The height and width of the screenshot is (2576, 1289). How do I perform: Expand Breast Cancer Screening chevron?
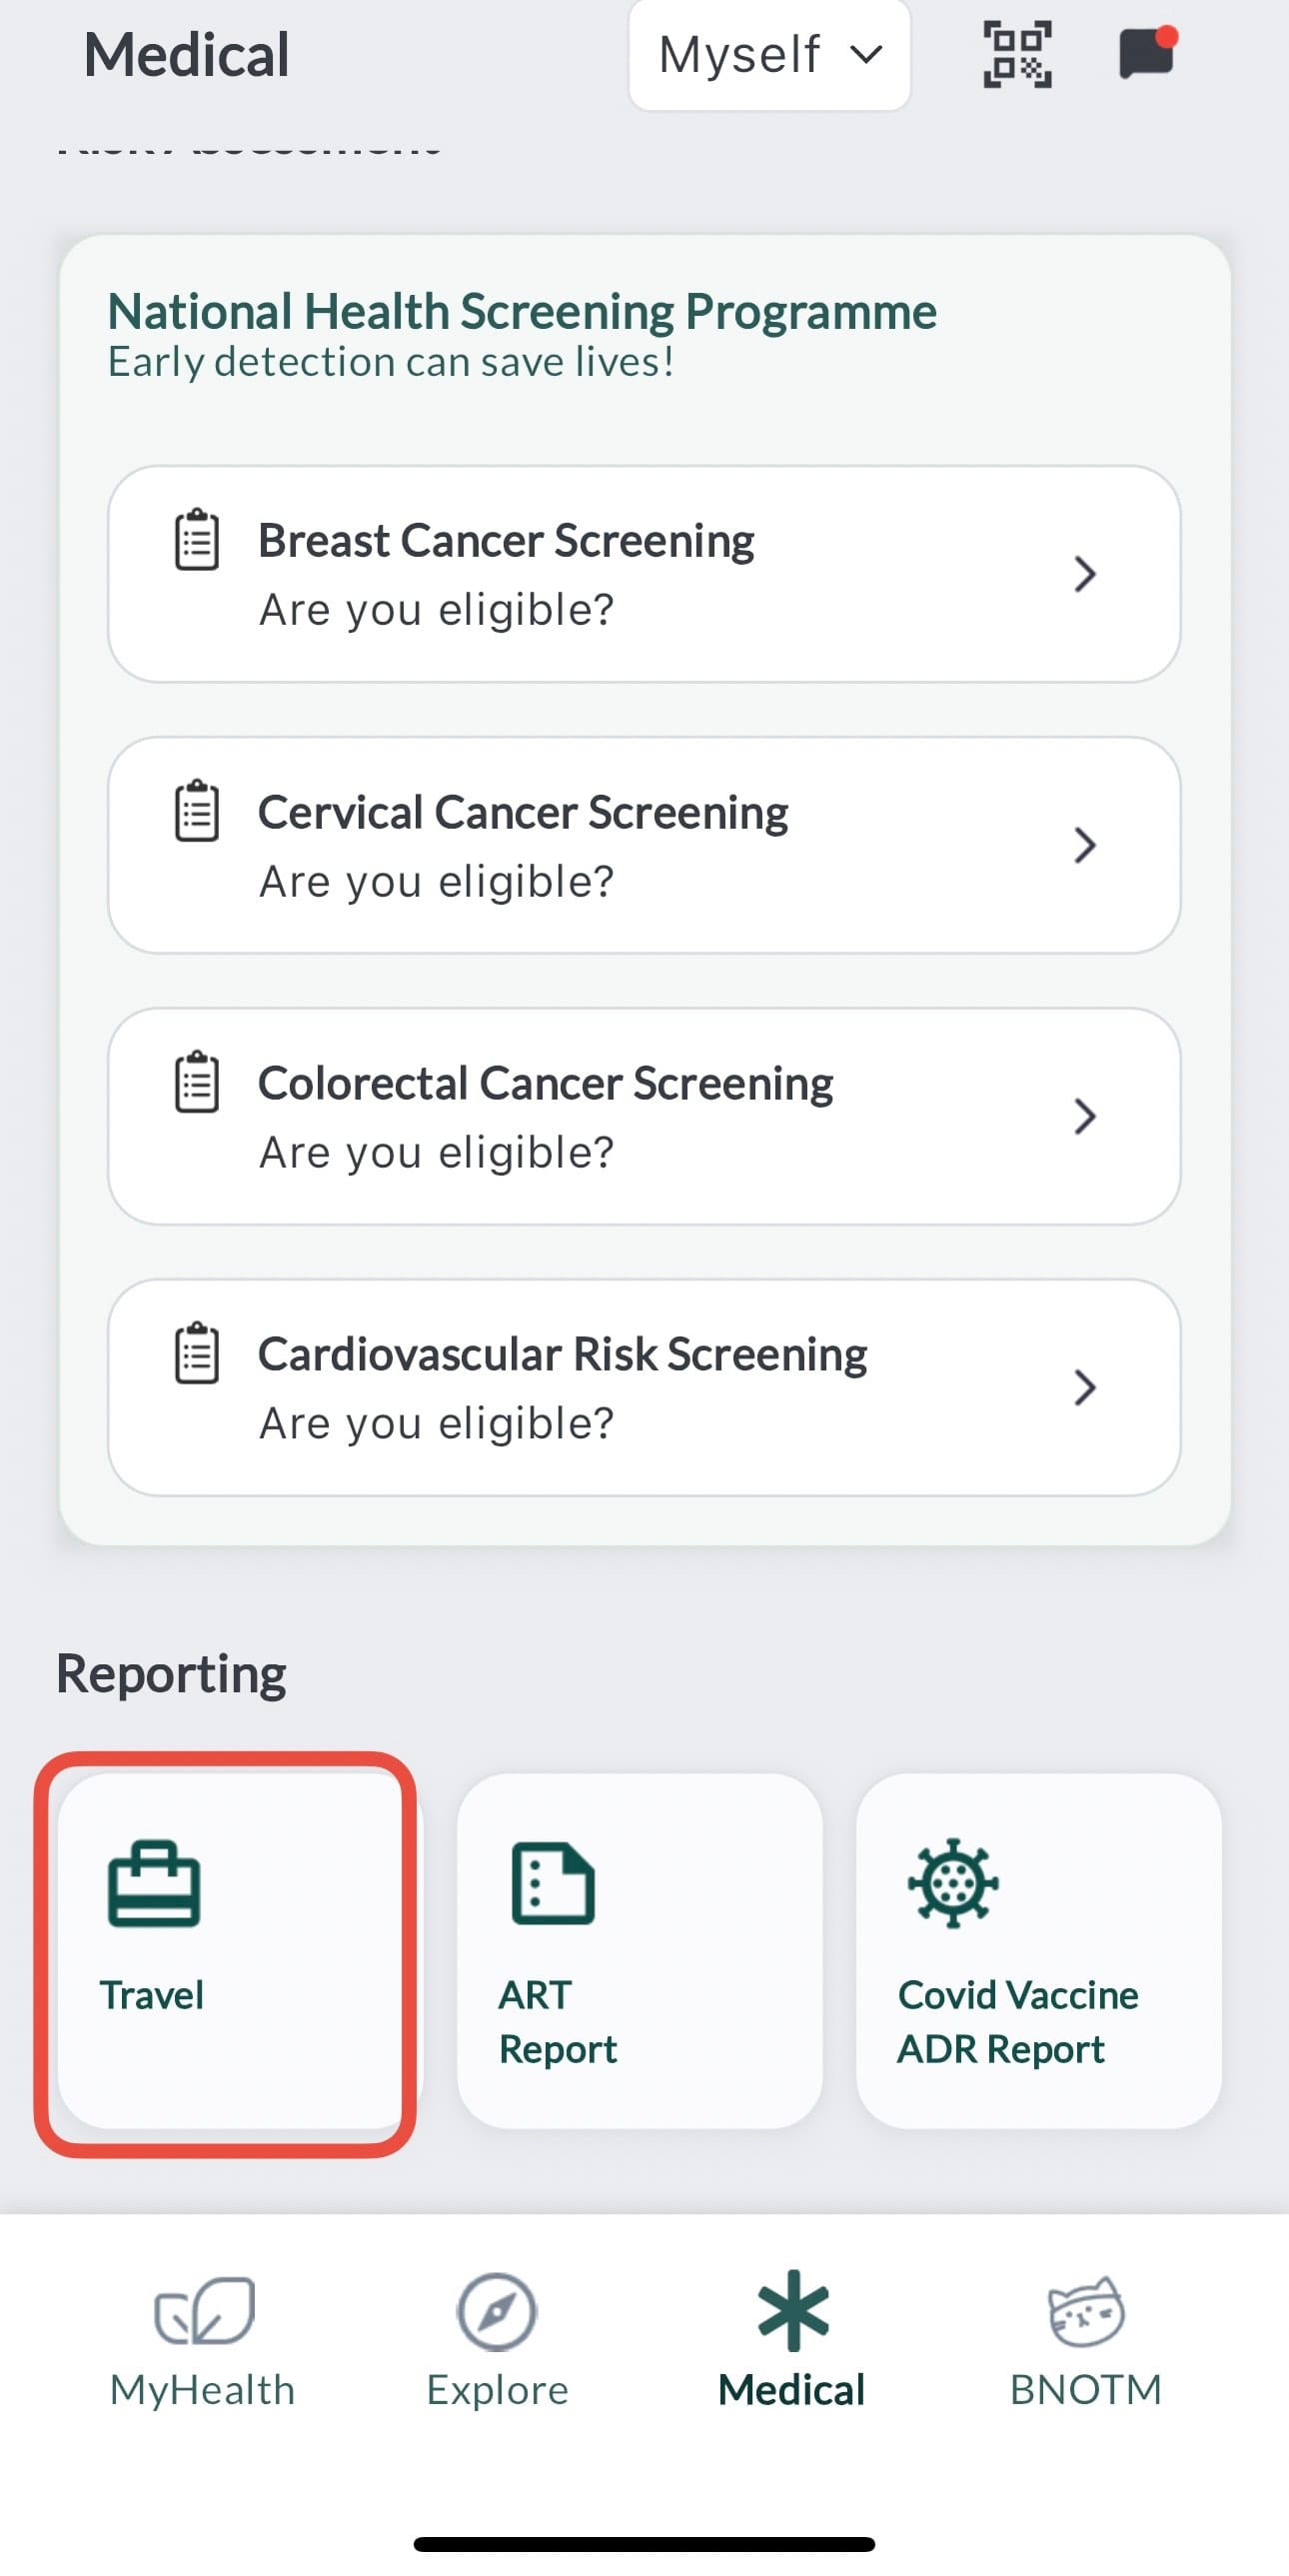1085,574
